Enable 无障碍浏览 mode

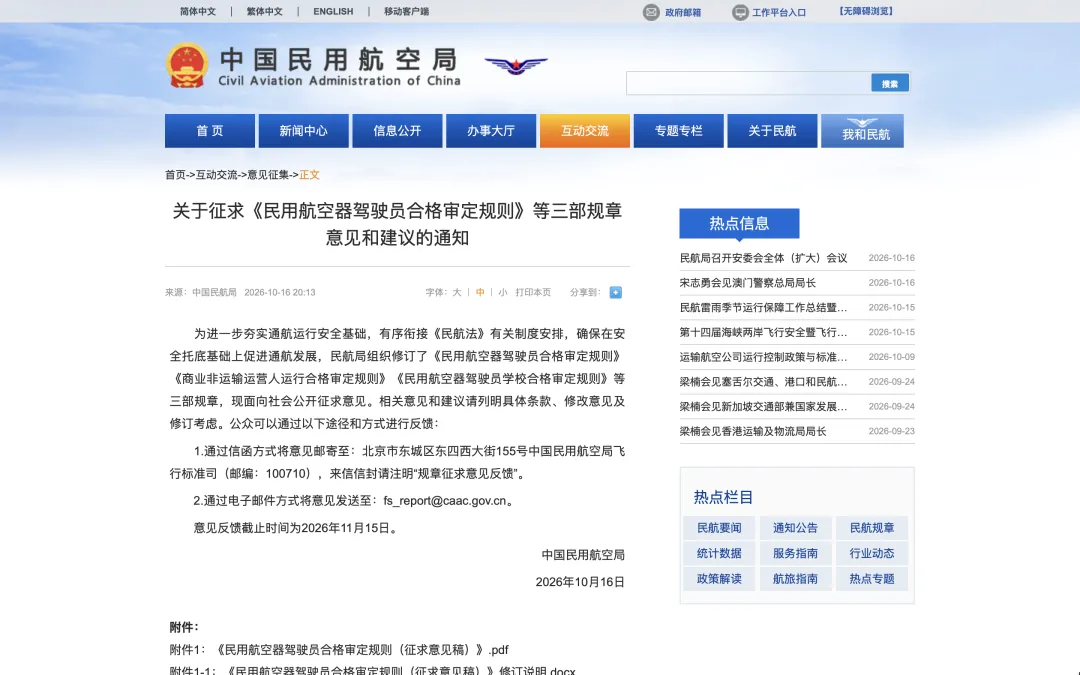[x=866, y=12]
